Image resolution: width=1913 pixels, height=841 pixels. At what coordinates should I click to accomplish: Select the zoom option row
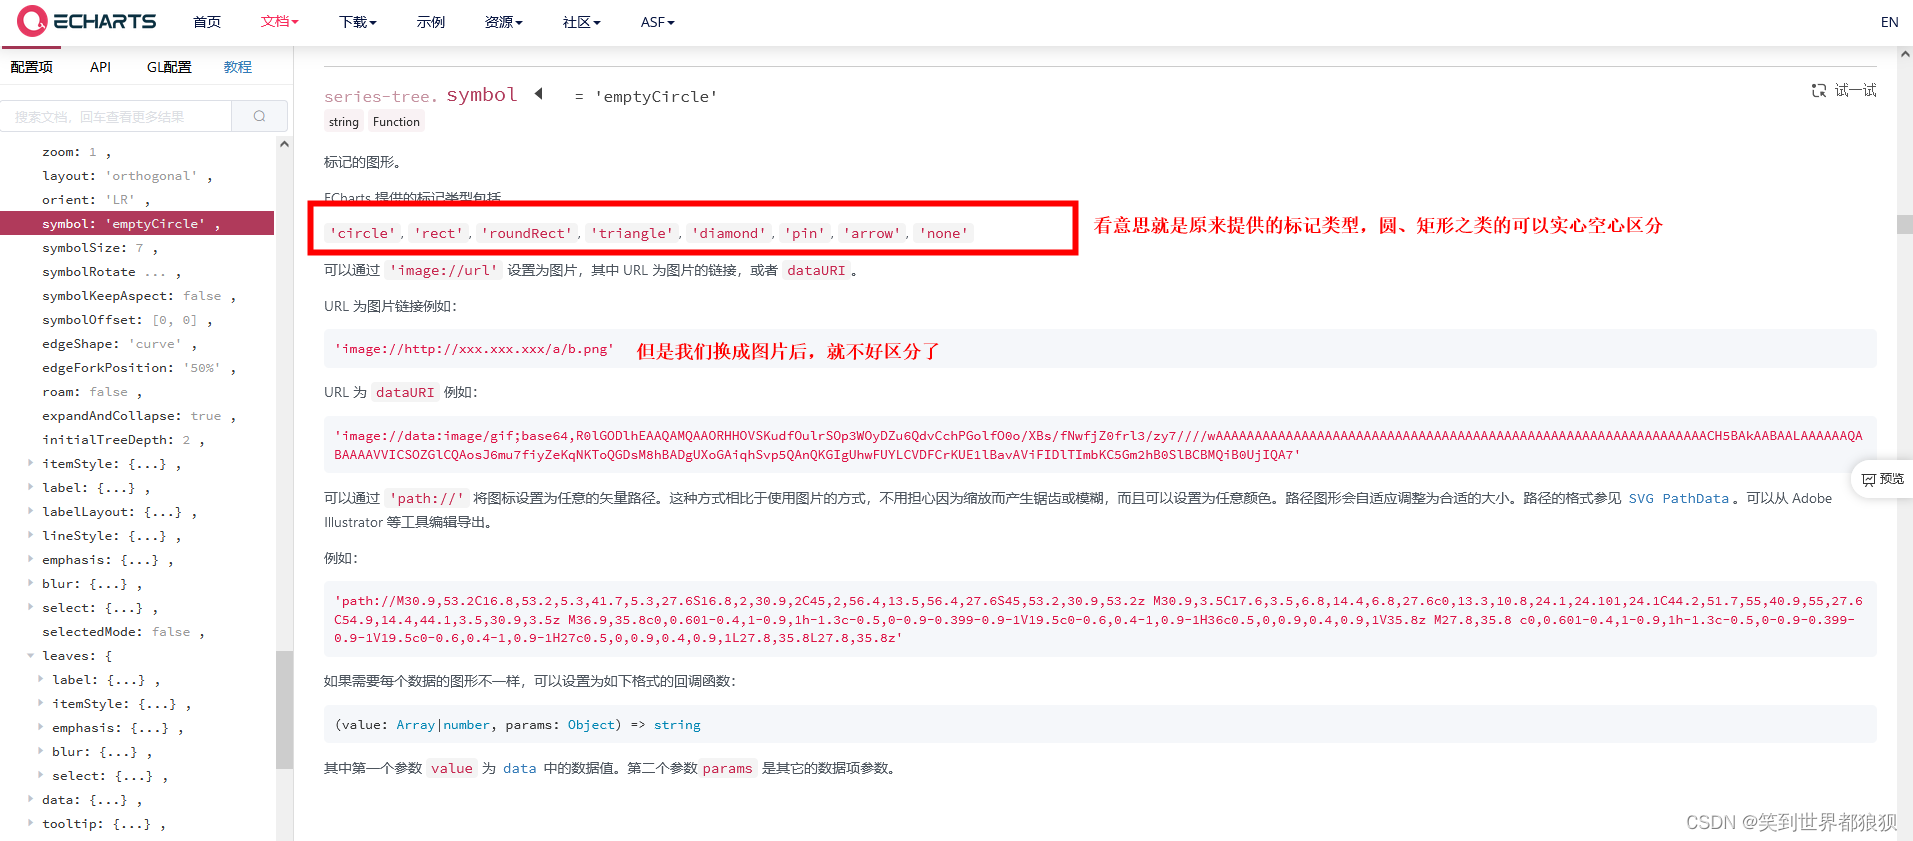[x=137, y=152]
